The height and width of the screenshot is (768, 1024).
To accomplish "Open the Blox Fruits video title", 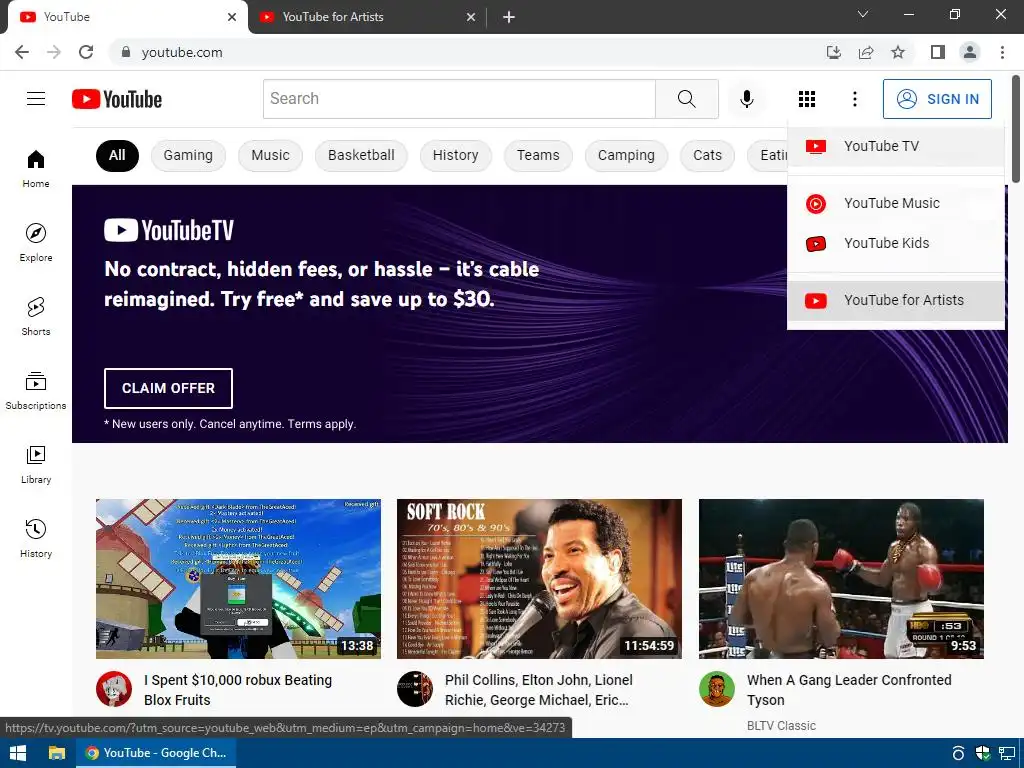I will click(238, 690).
